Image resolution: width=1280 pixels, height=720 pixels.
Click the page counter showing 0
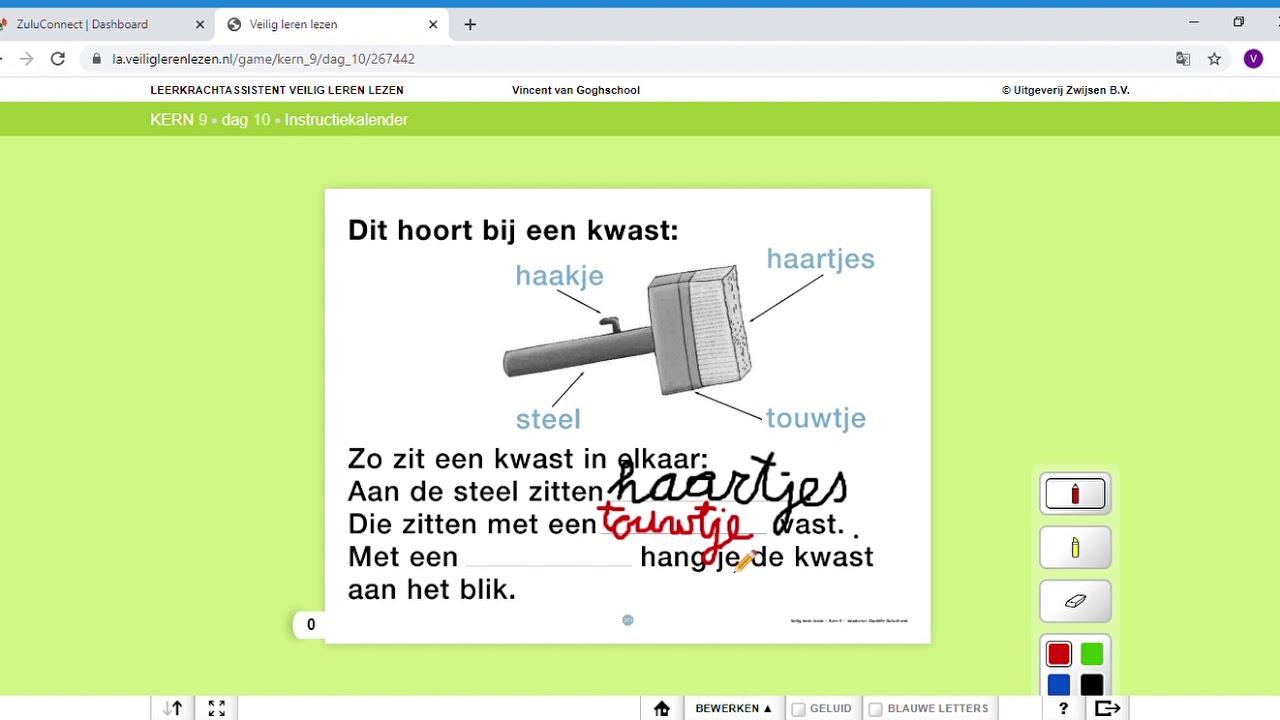click(x=310, y=625)
